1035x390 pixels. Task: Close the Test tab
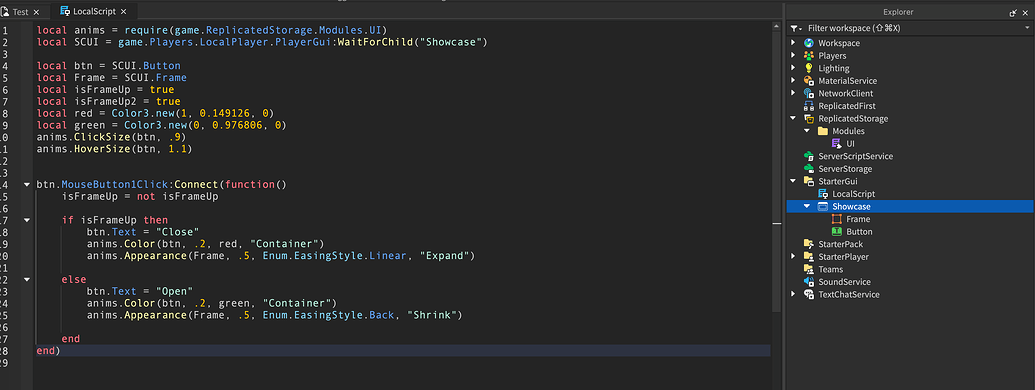point(36,13)
